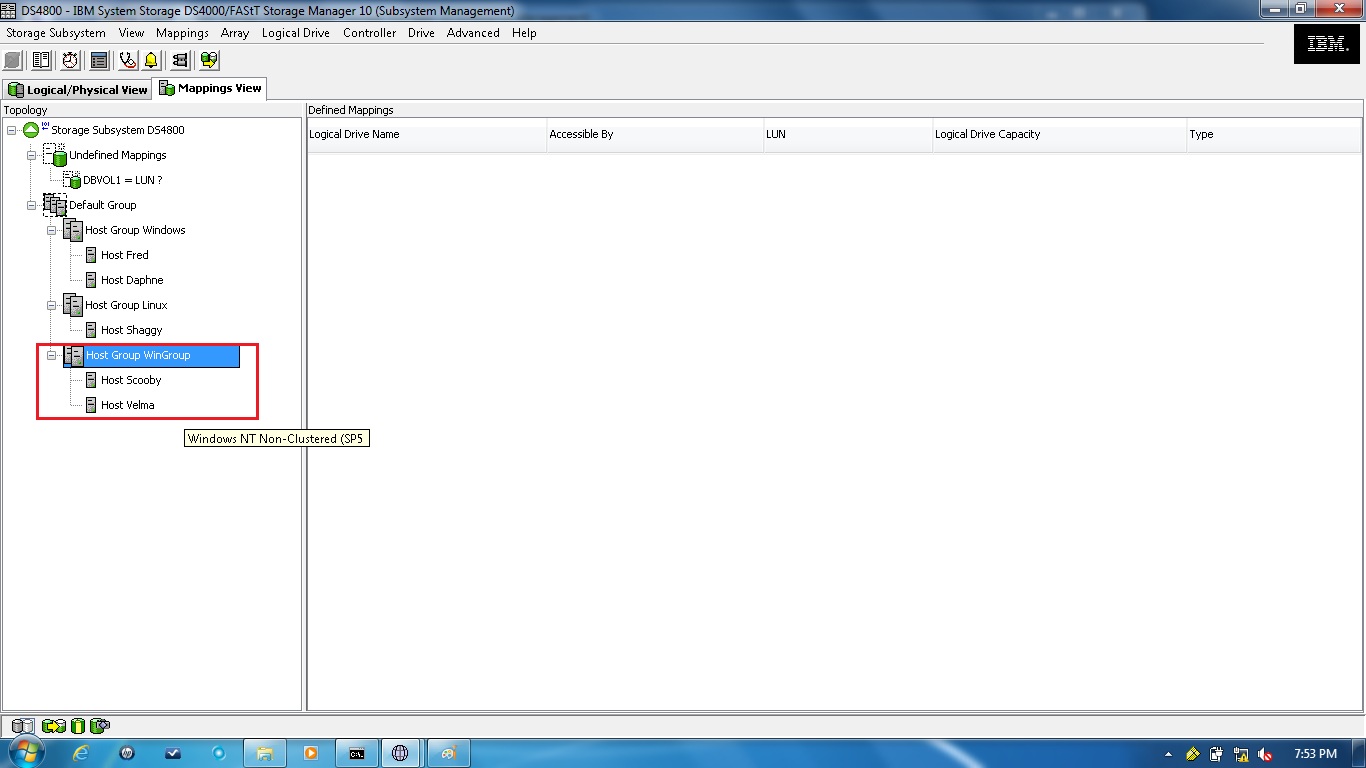Viewport: 1366px width, 768px height.
Task: Collapse the Host Group WinGroup branch
Action: 51,355
